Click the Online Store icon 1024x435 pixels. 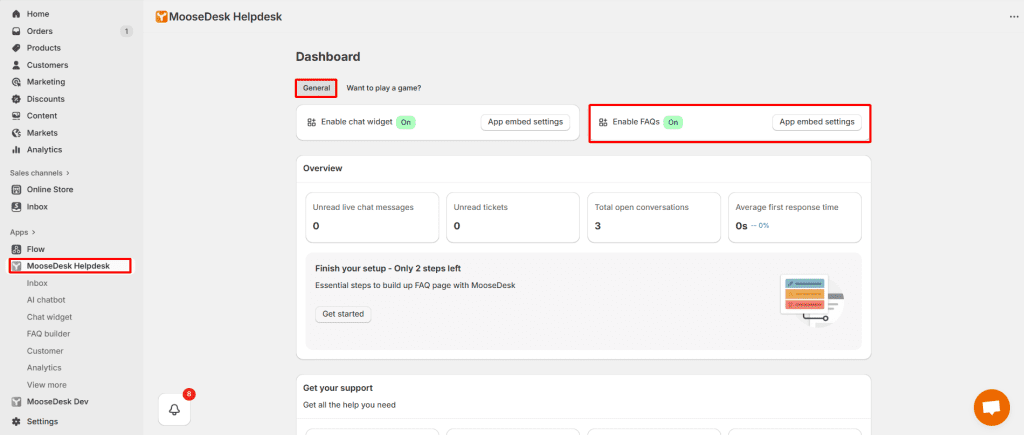click(x=16, y=189)
